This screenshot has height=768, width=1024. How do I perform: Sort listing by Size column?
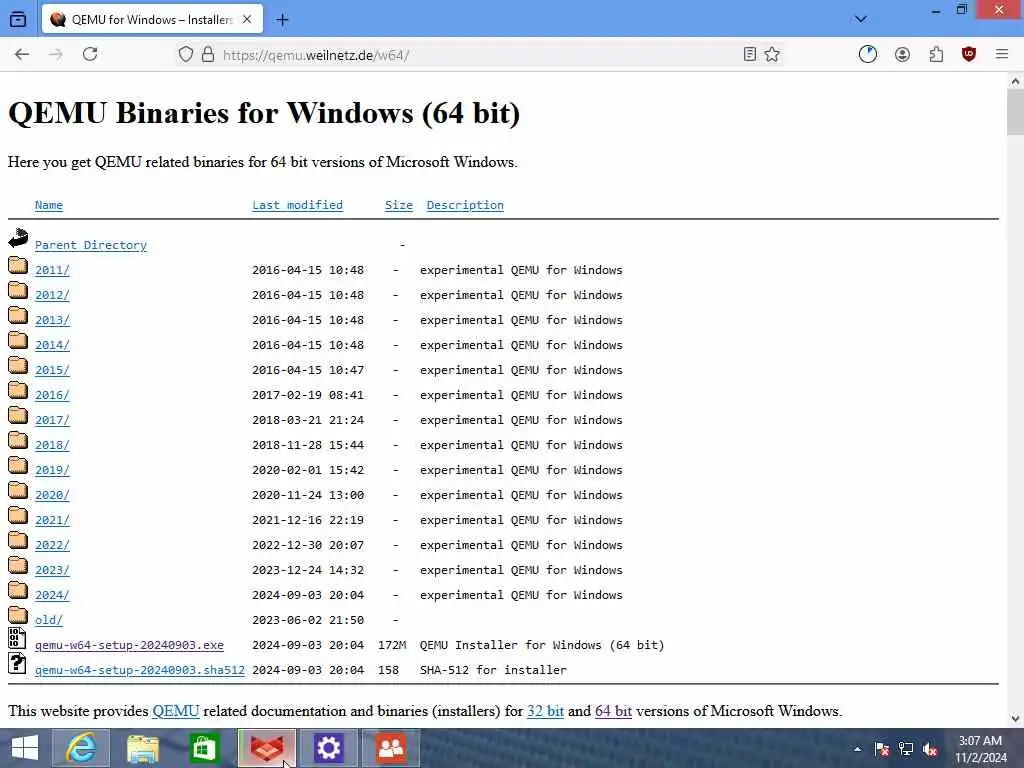pyautogui.click(x=398, y=205)
